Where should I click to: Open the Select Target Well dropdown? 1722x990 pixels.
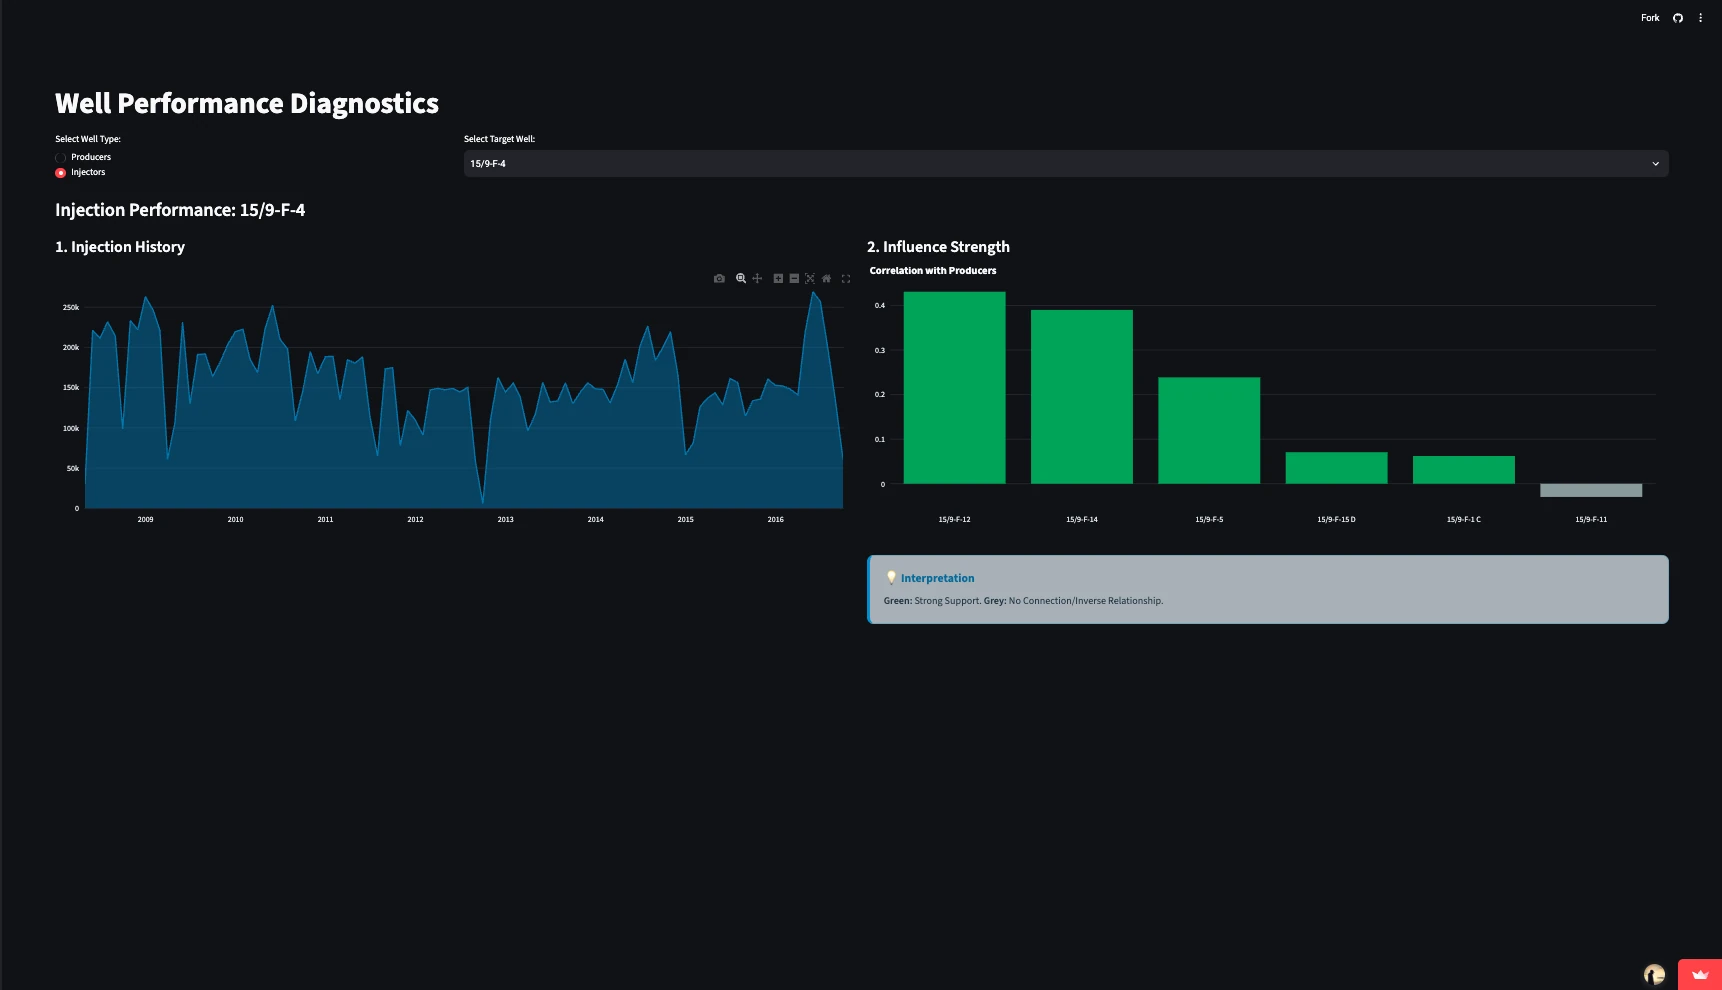tap(1066, 164)
